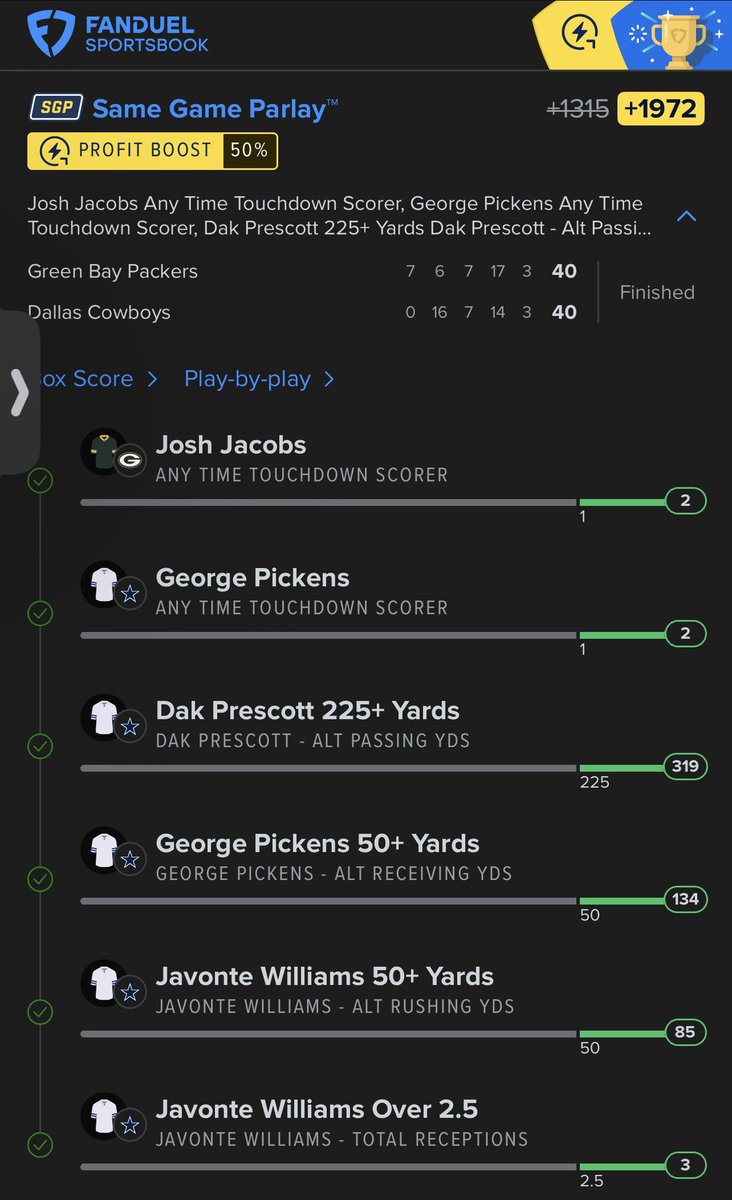The height and width of the screenshot is (1200, 732).
Task: Open the Play-by-play tab
Action: tap(259, 379)
